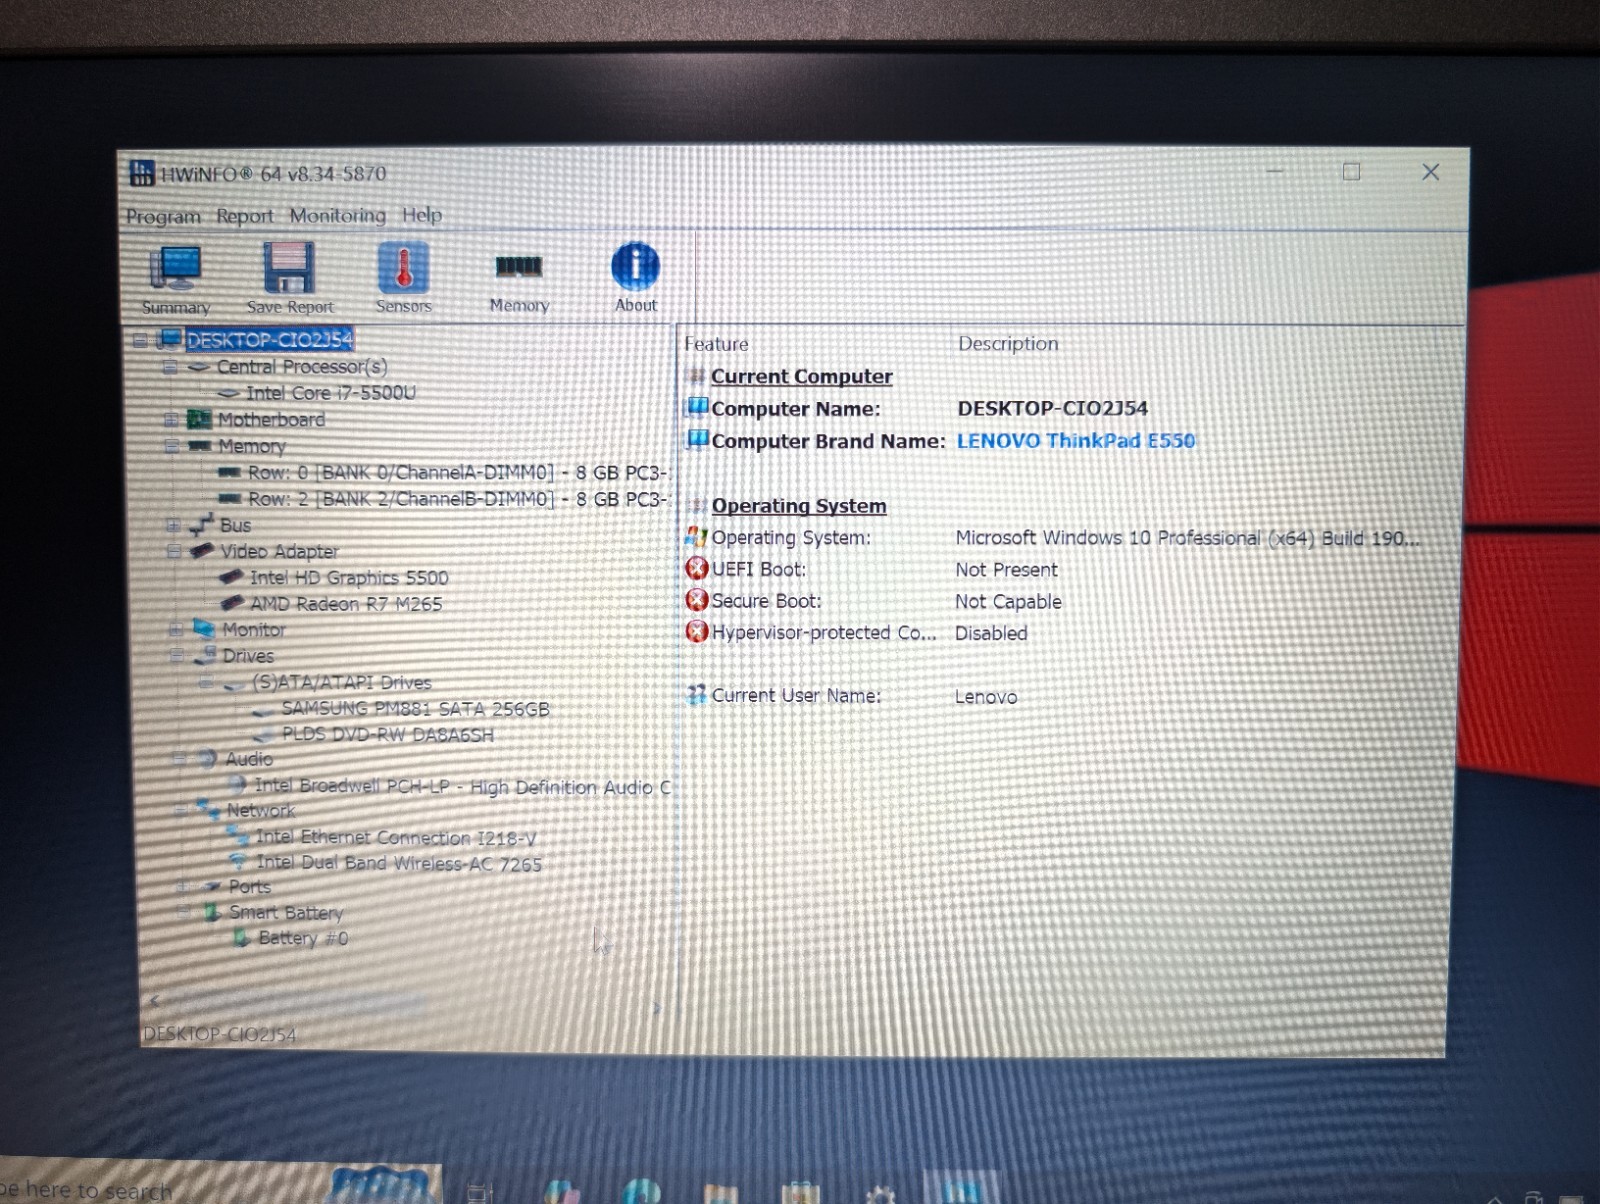Viewport: 1600px width, 1204px height.
Task: Select the Video Adapter tree item
Action: click(x=279, y=551)
